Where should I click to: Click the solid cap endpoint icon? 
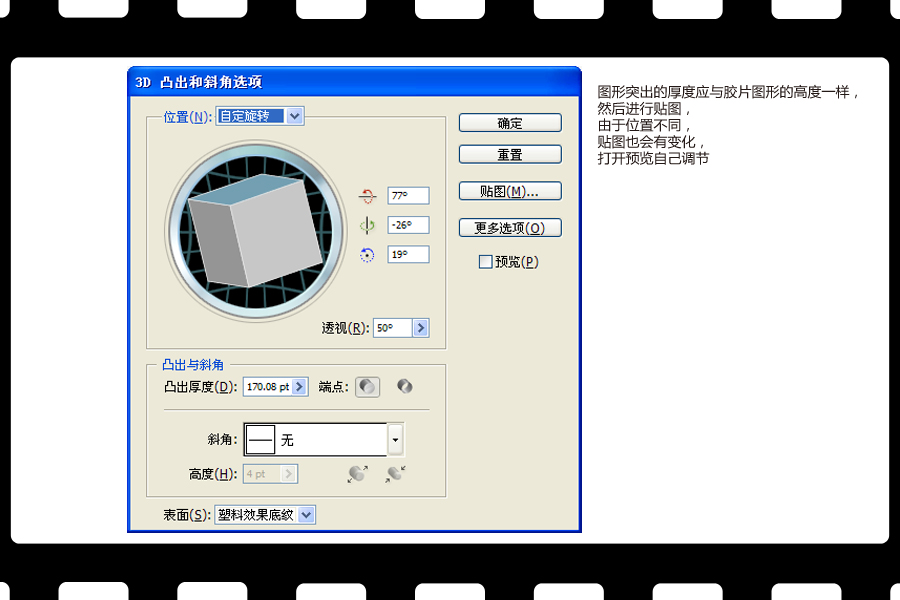pyautogui.click(x=367, y=386)
